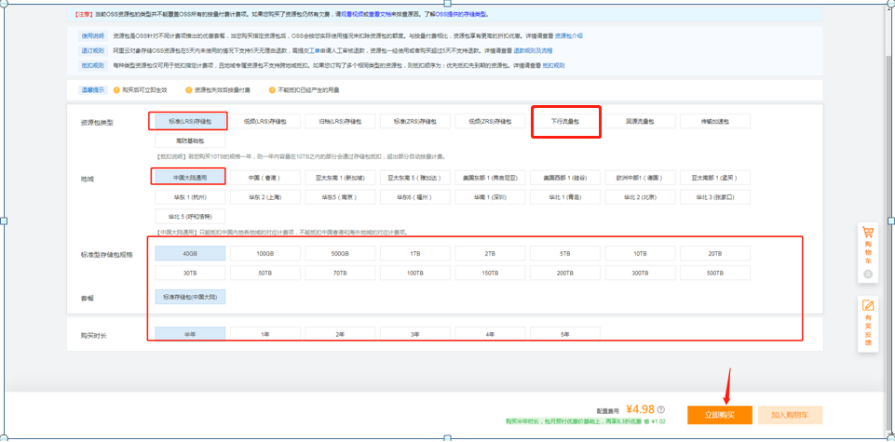Click the 加入购物车 add to cart button
Image resolution: width=895 pixels, height=442 pixels.
coord(791,415)
